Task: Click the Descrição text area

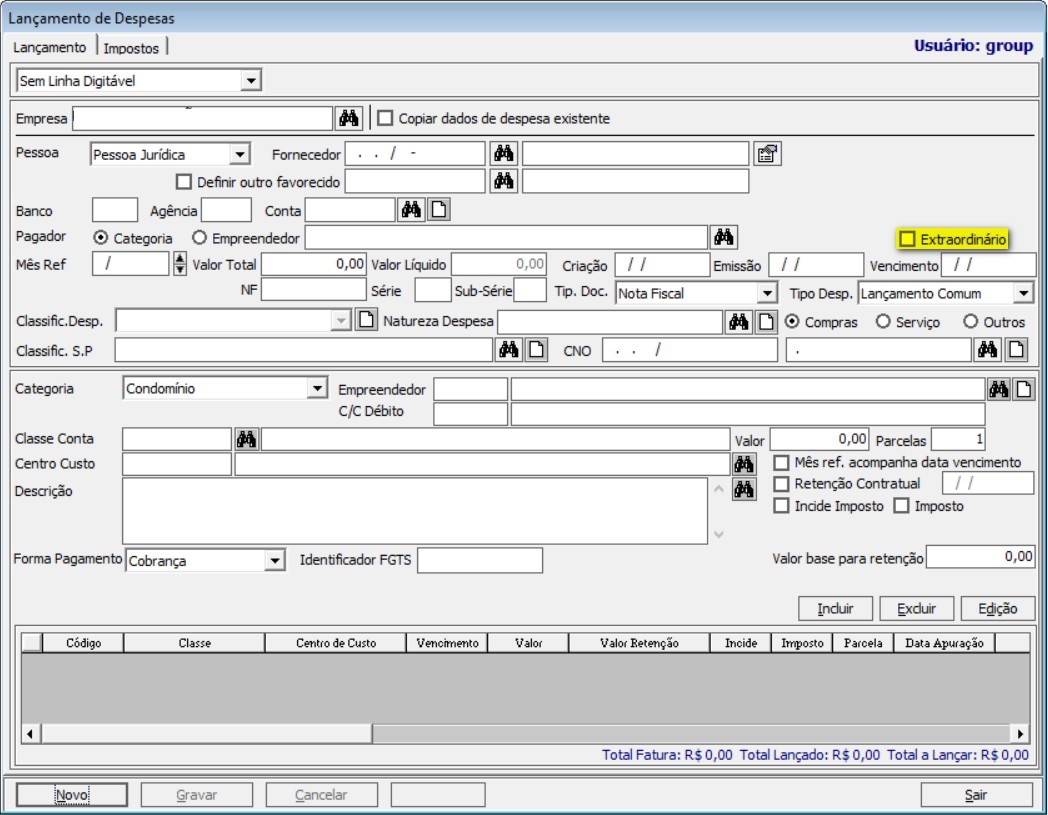Action: tap(414, 510)
